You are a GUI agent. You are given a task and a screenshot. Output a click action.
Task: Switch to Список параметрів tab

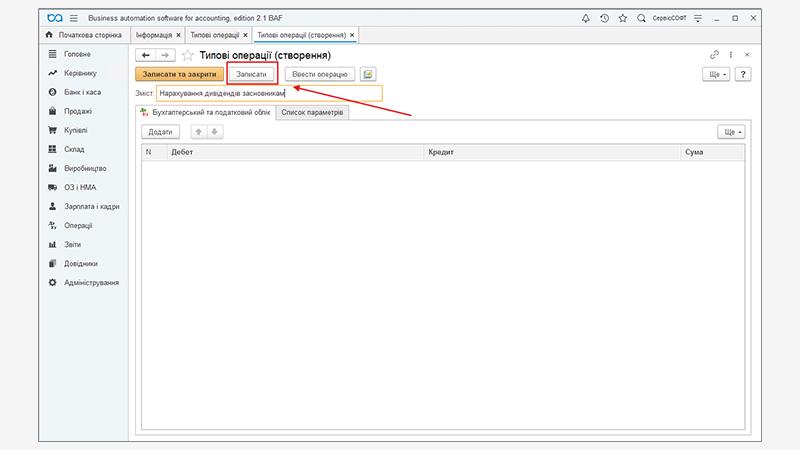coord(312,112)
